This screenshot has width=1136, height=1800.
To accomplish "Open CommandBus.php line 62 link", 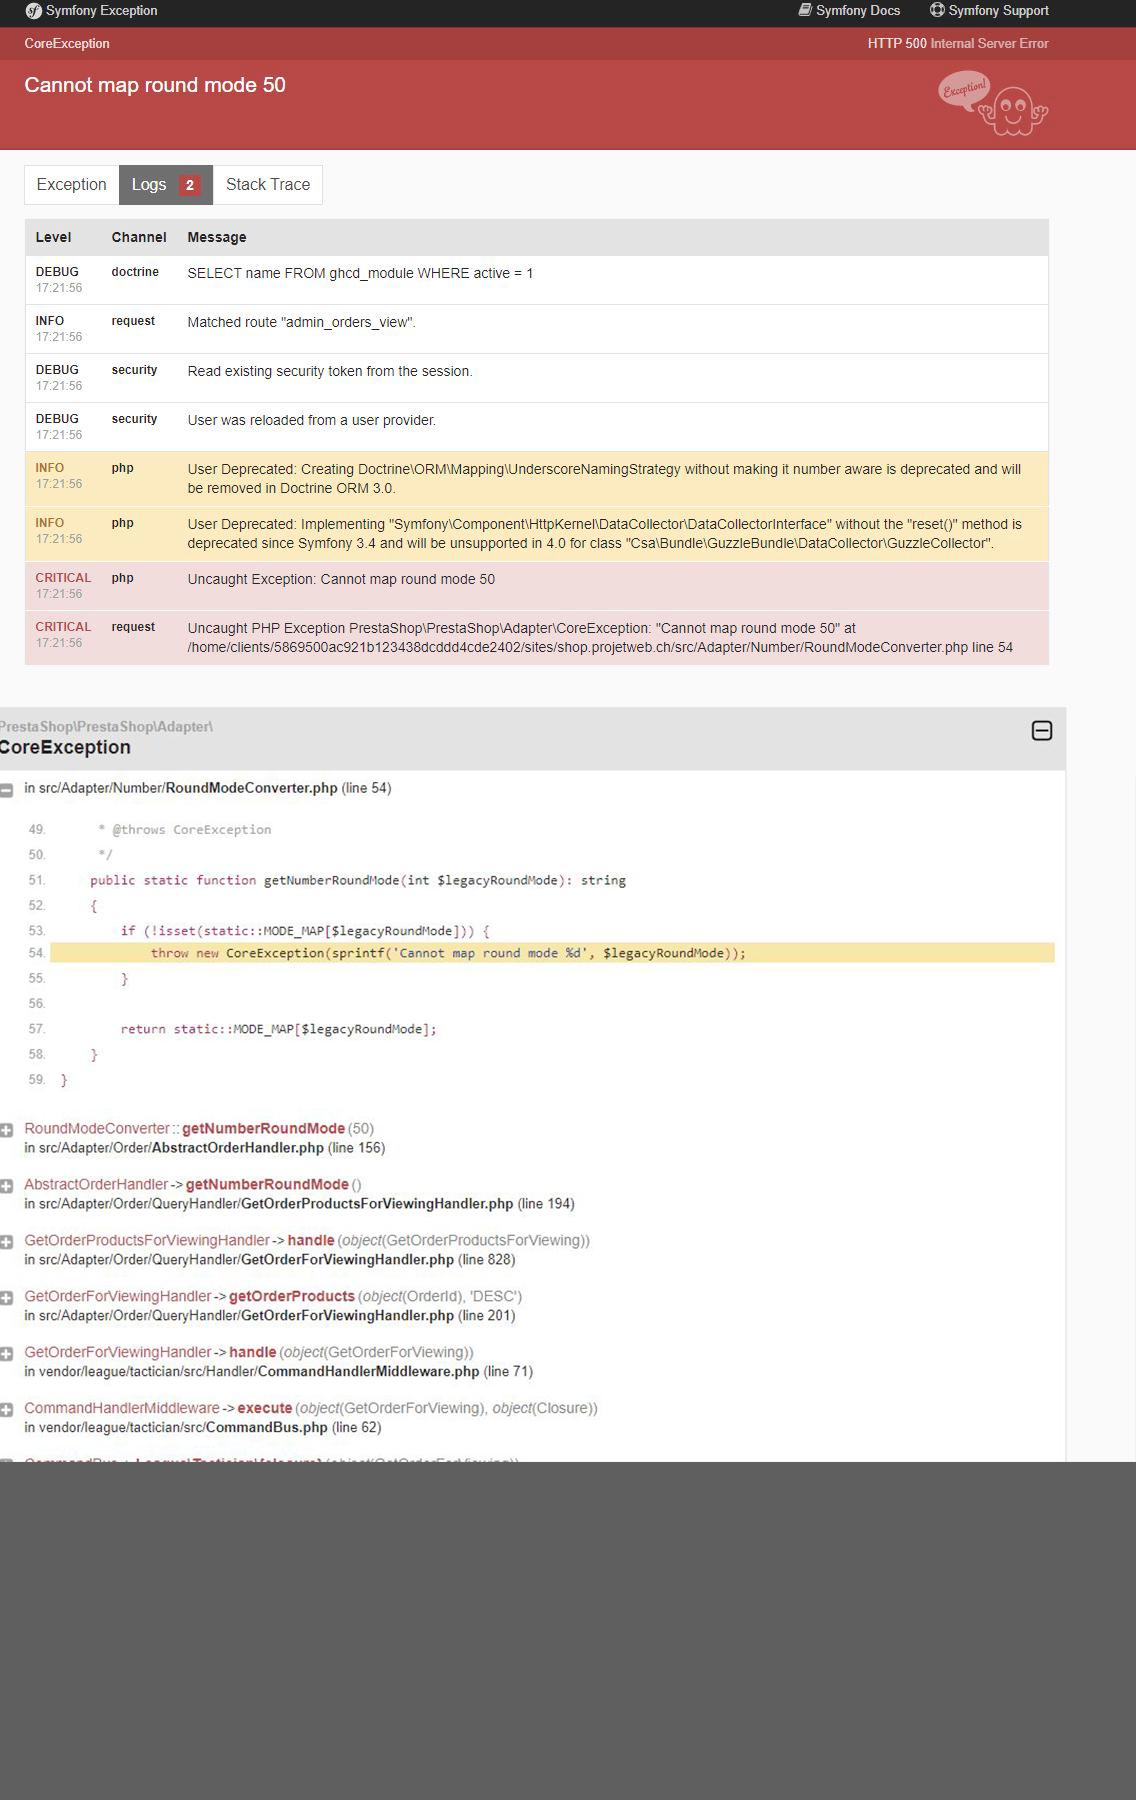I will pyautogui.click(x=203, y=1428).
